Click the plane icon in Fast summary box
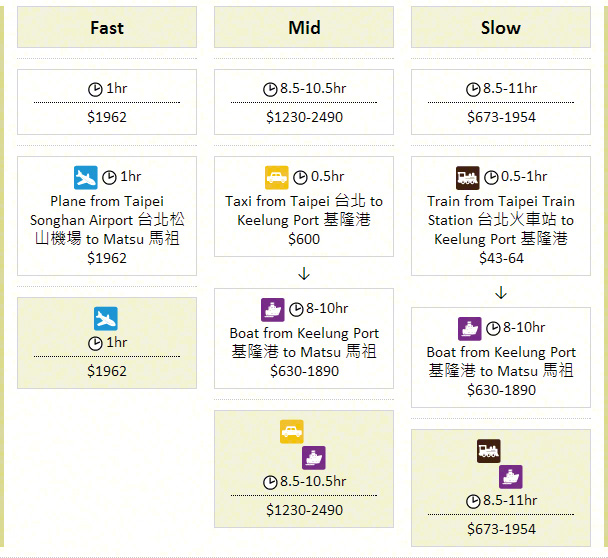The height and width of the screenshot is (558, 608). (x=106, y=319)
